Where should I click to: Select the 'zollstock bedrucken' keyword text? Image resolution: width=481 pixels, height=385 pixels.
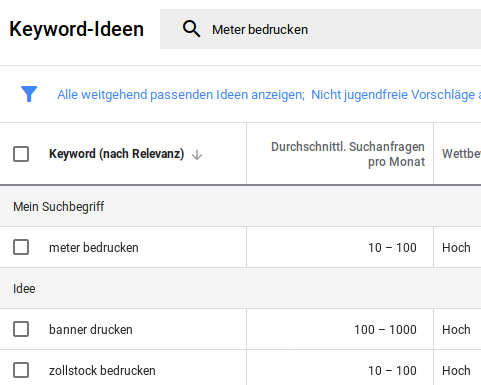[x=102, y=371]
